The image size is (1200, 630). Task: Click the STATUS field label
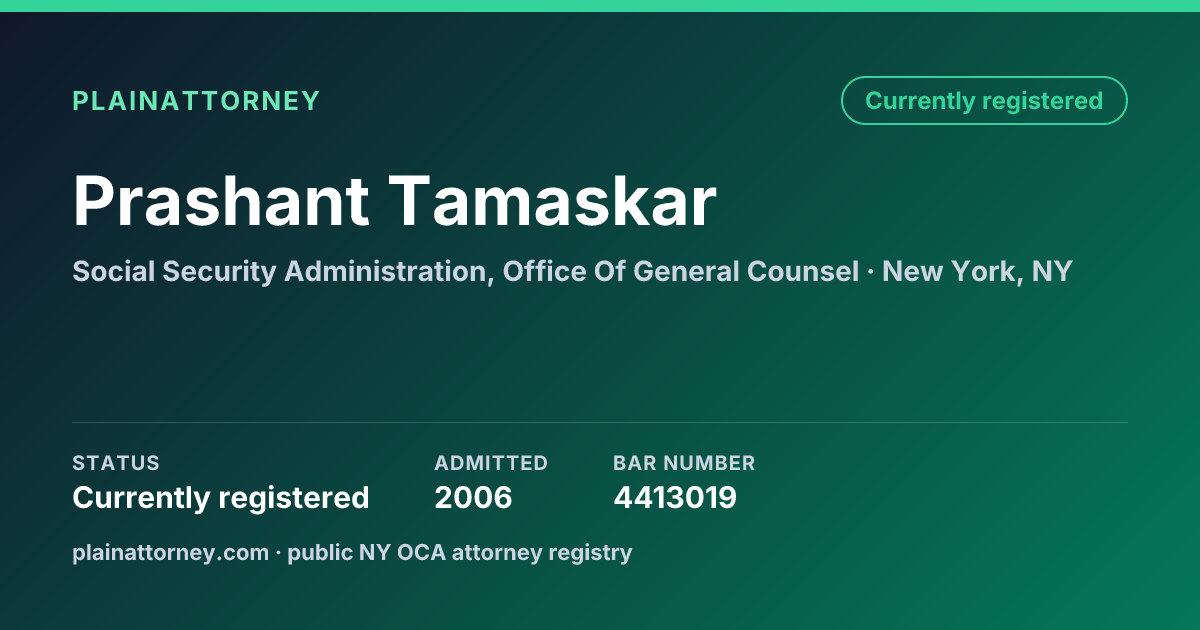click(x=116, y=463)
